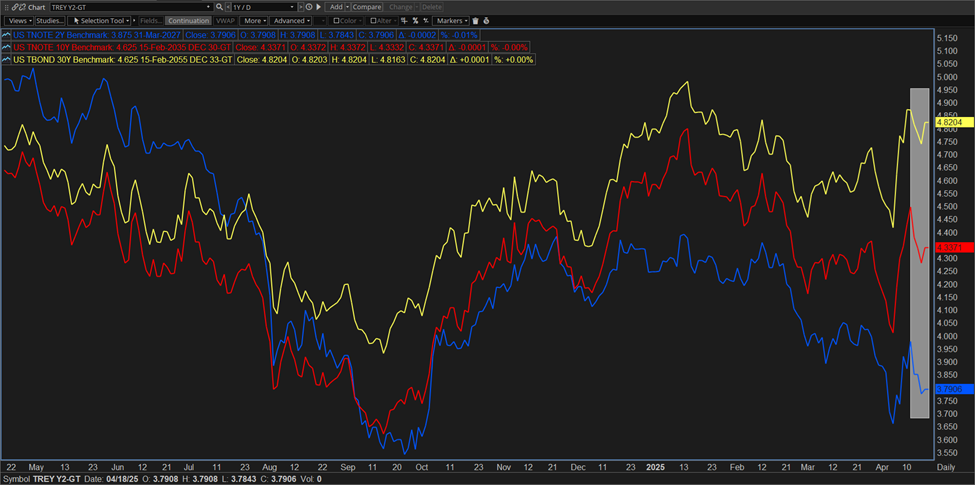Click the 2Y TNOTE series line icon
Viewport: 975px width, 485px height.
tap(8, 33)
